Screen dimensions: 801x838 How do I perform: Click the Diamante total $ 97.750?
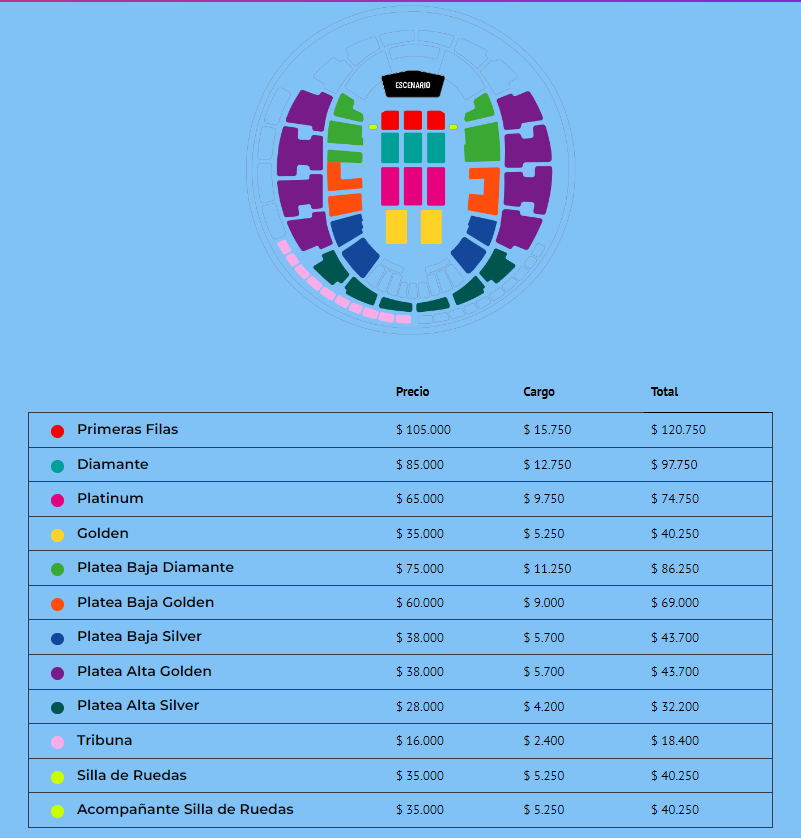coord(675,465)
